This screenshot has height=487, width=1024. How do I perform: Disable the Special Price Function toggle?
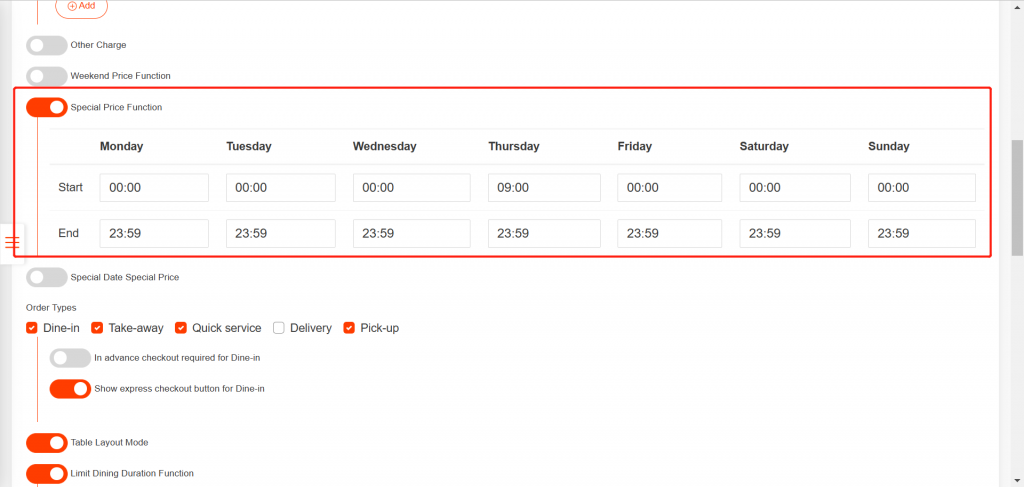(x=47, y=107)
